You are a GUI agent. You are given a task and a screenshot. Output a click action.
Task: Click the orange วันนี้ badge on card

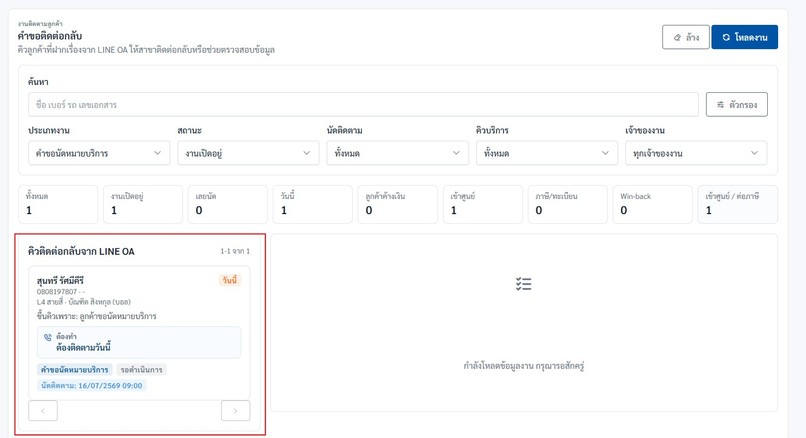[x=230, y=280]
